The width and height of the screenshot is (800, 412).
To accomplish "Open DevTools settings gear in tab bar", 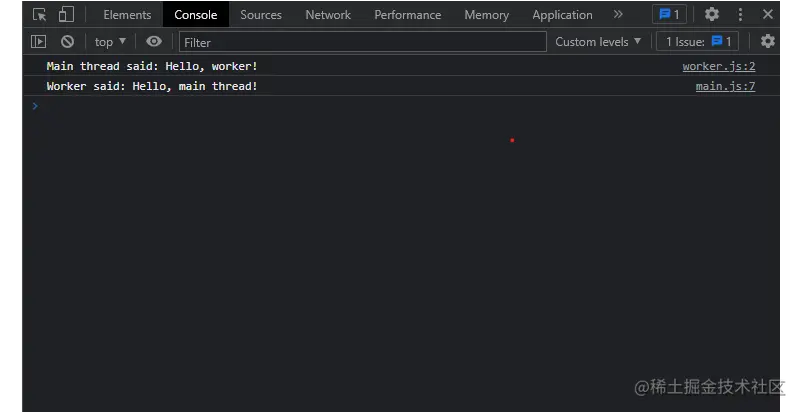I will (712, 14).
